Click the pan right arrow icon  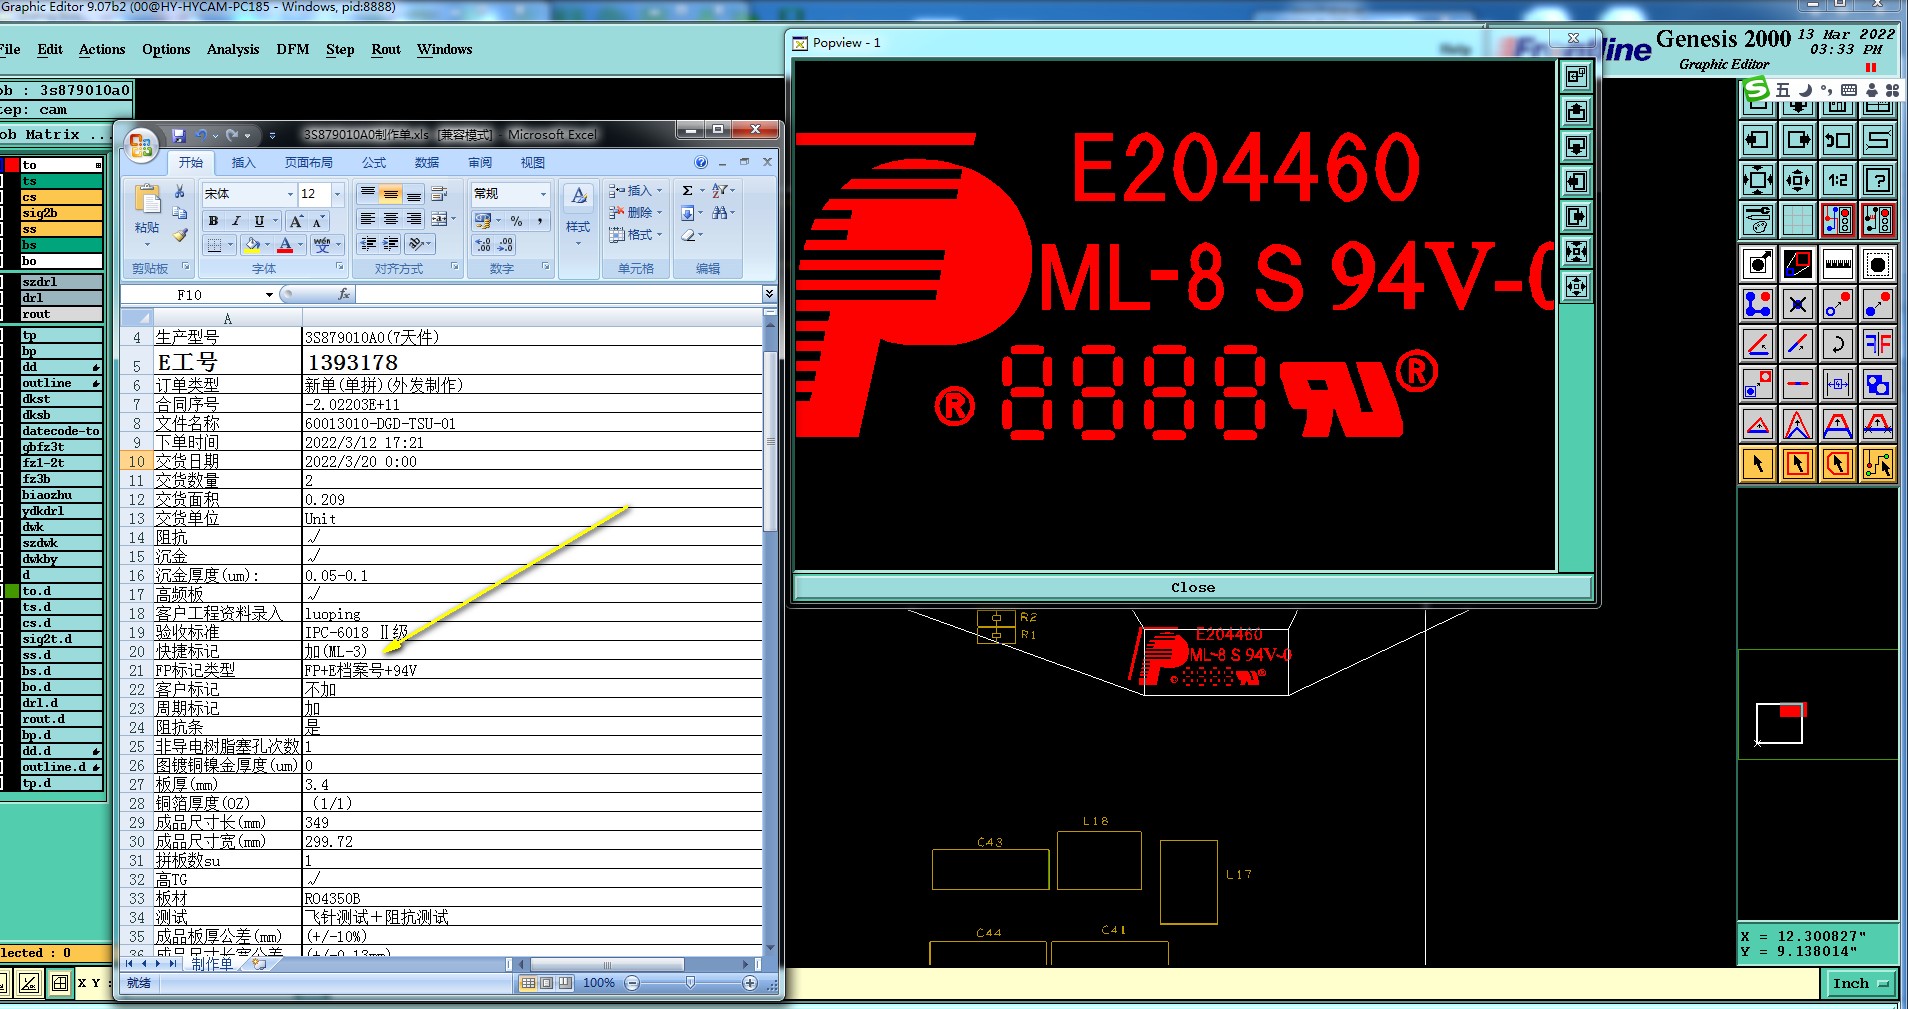click(1797, 140)
